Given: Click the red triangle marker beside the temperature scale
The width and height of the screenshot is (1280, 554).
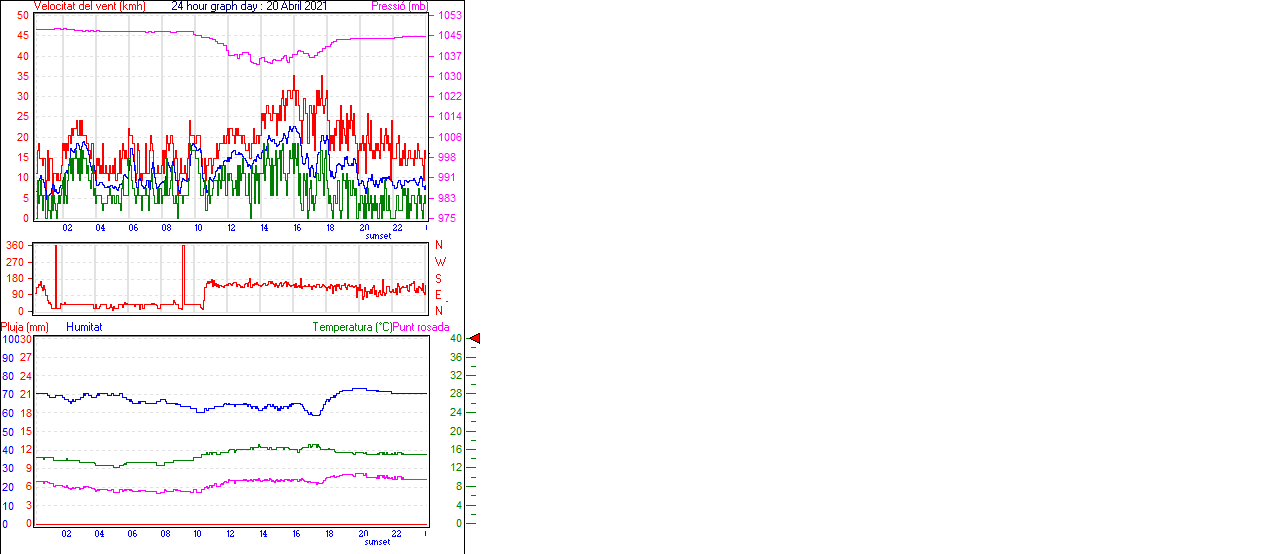Looking at the screenshot, I should pyautogui.click(x=475, y=340).
